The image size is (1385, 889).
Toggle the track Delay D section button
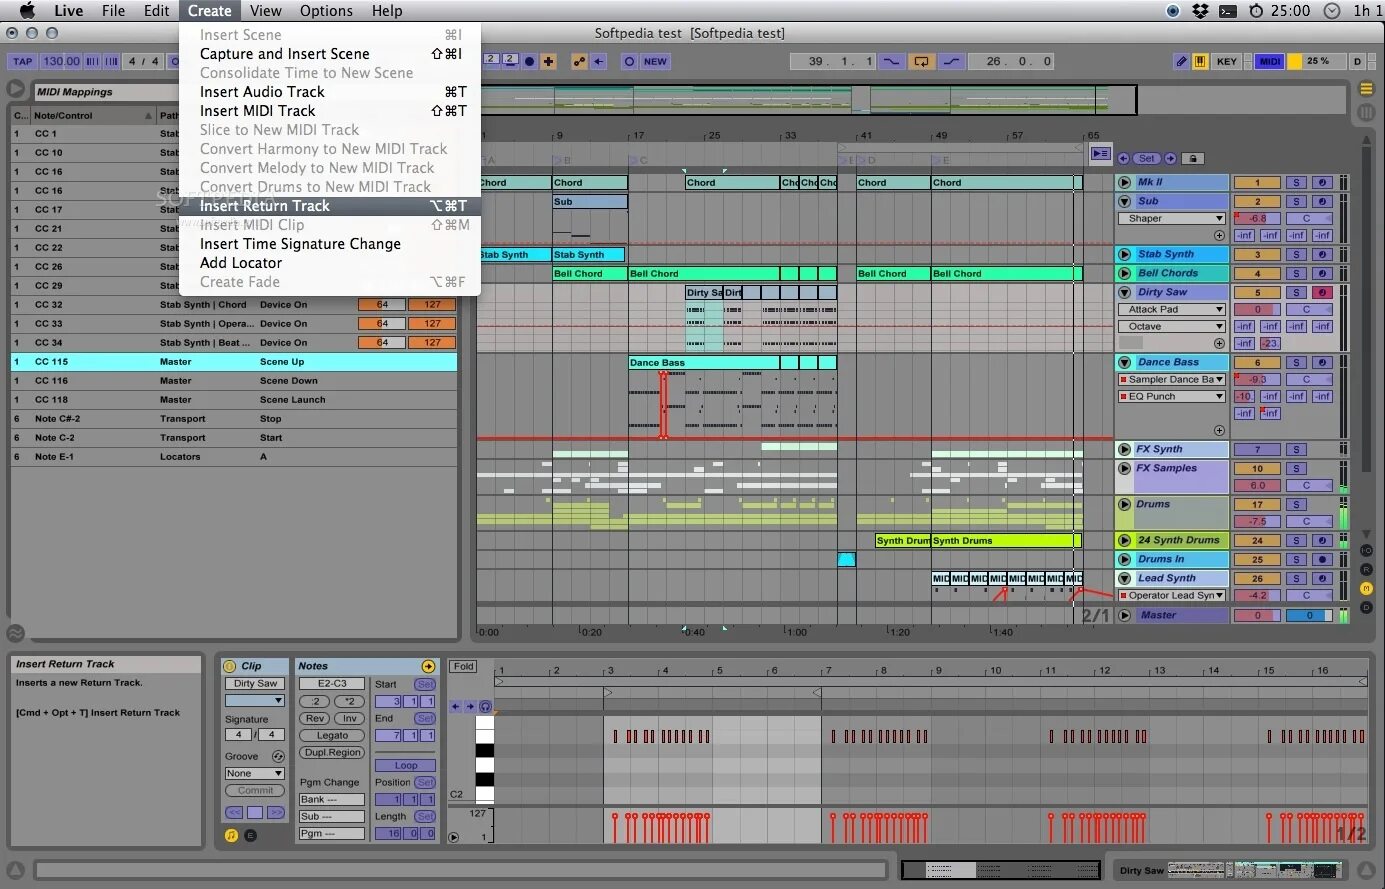[x=1366, y=608]
